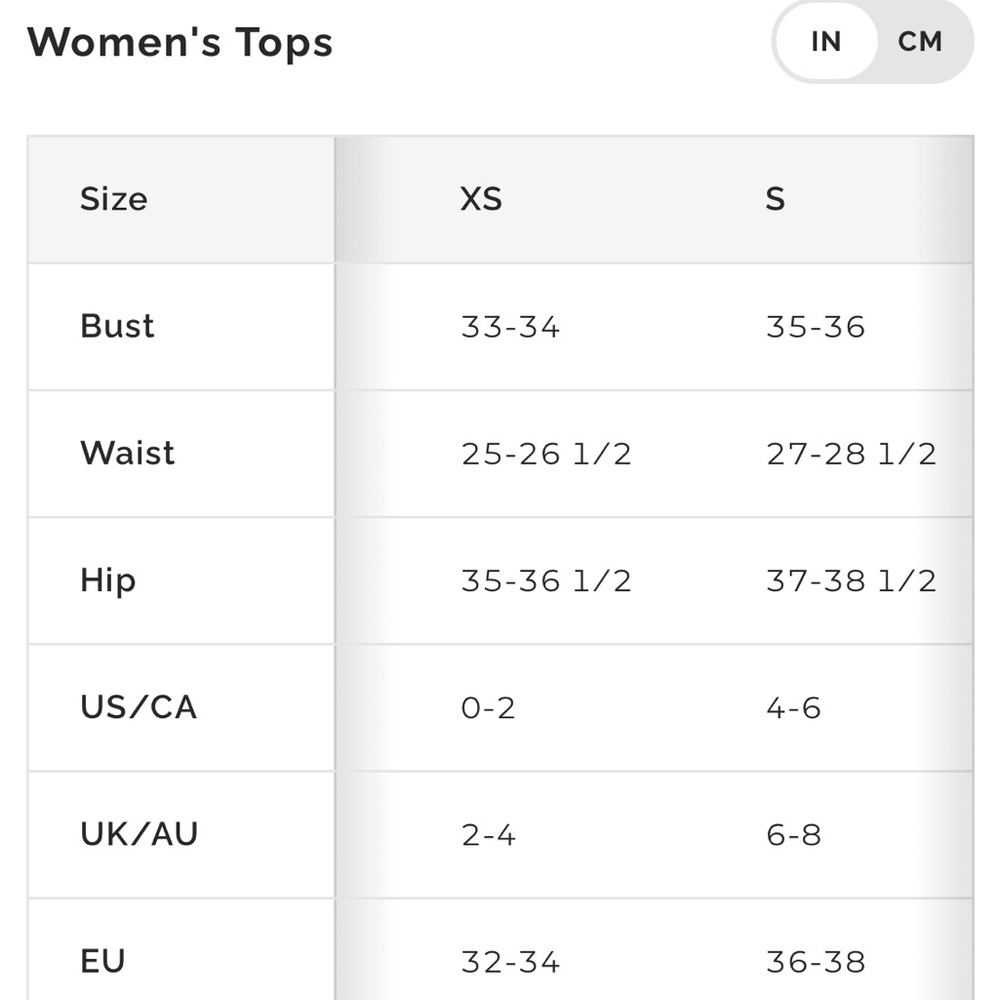The image size is (1000, 1000).
Task: Click the Women's Tops heading
Action: (180, 42)
